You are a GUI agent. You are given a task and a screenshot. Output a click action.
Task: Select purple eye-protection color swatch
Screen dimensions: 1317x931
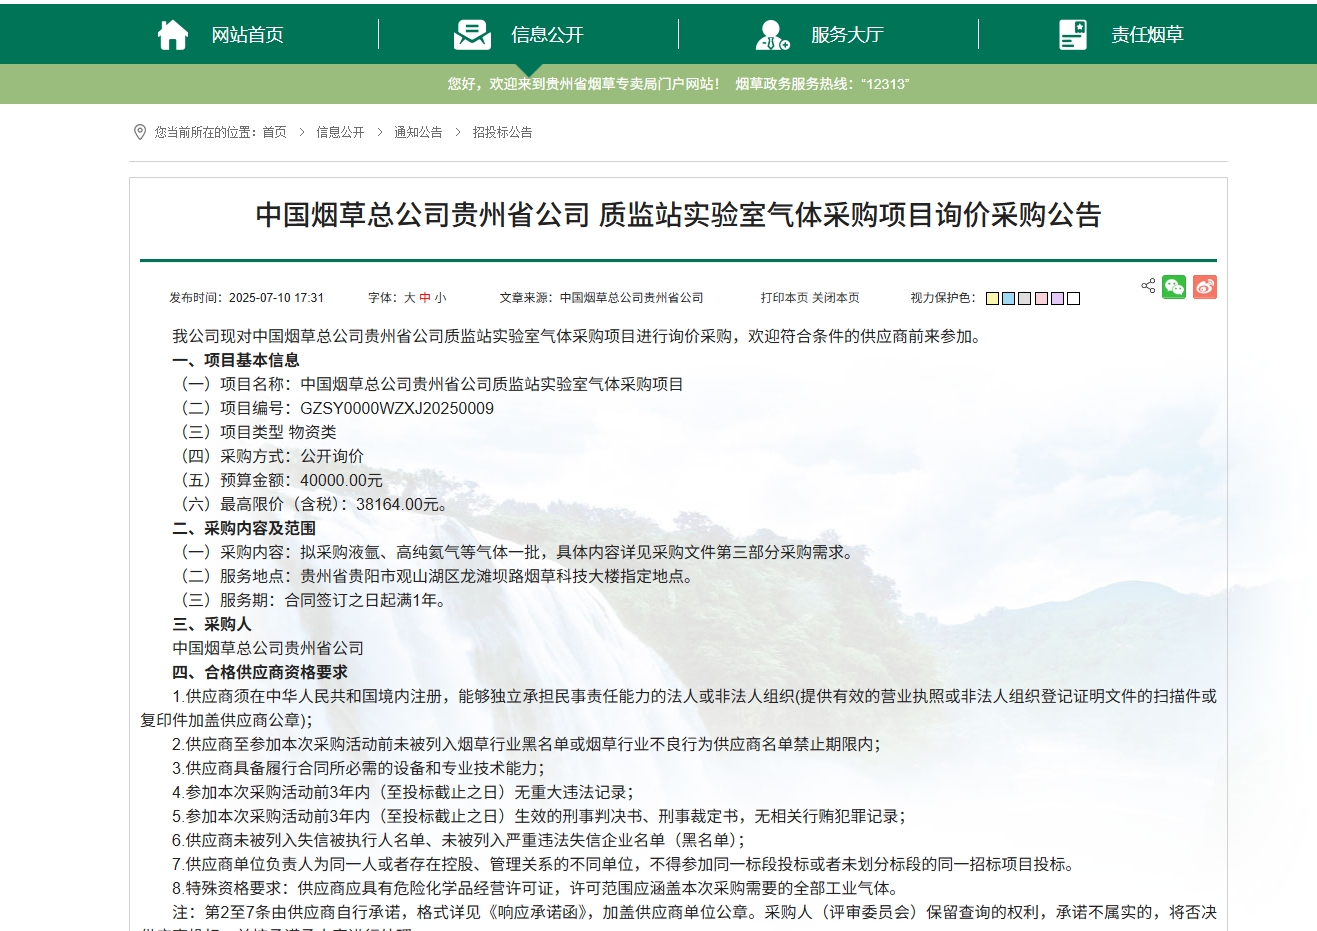(1057, 298)
